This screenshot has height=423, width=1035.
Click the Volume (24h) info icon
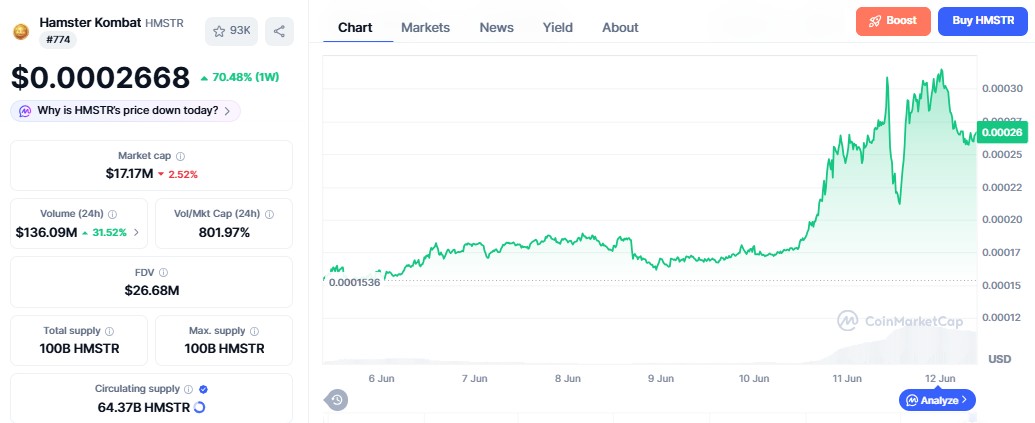(x=112, y=214)
